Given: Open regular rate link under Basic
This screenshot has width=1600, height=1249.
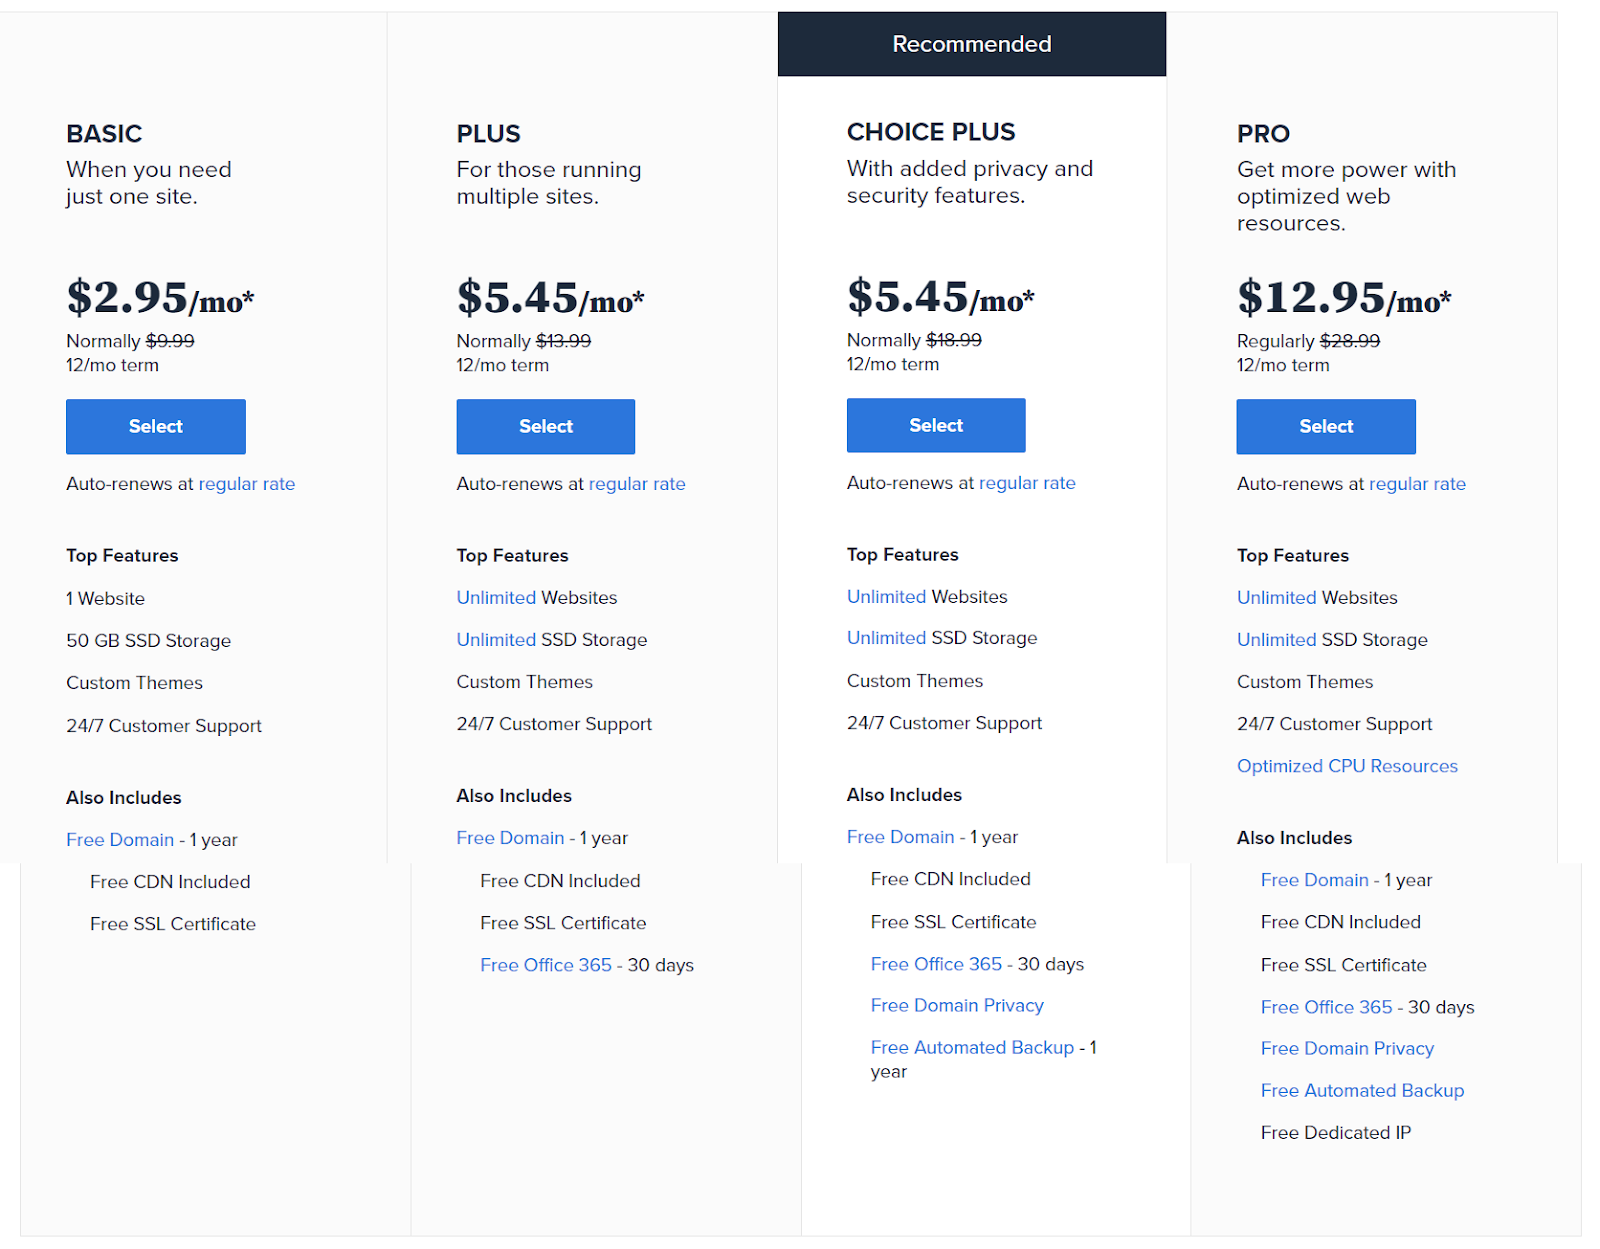Looking at the screenshot, I should 247,484.
